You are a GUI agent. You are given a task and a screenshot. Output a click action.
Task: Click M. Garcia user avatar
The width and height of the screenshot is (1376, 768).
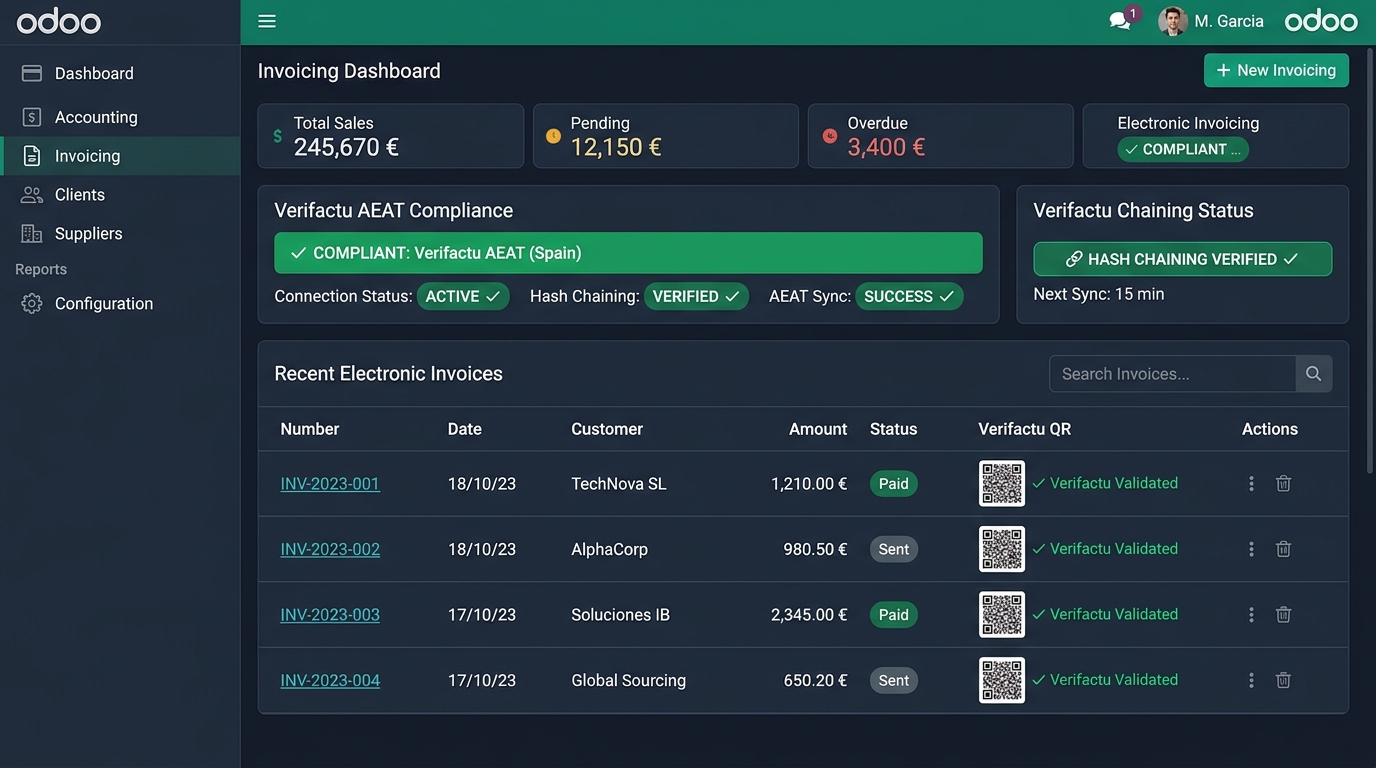click(x=1172, y=21)
